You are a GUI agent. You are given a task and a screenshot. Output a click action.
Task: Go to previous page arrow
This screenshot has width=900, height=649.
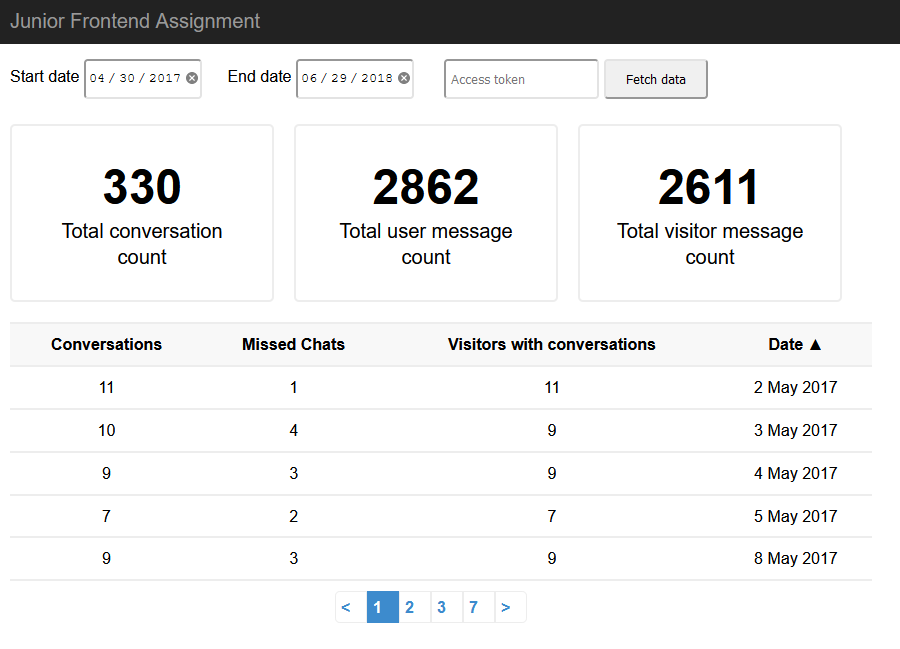(351, 607)
